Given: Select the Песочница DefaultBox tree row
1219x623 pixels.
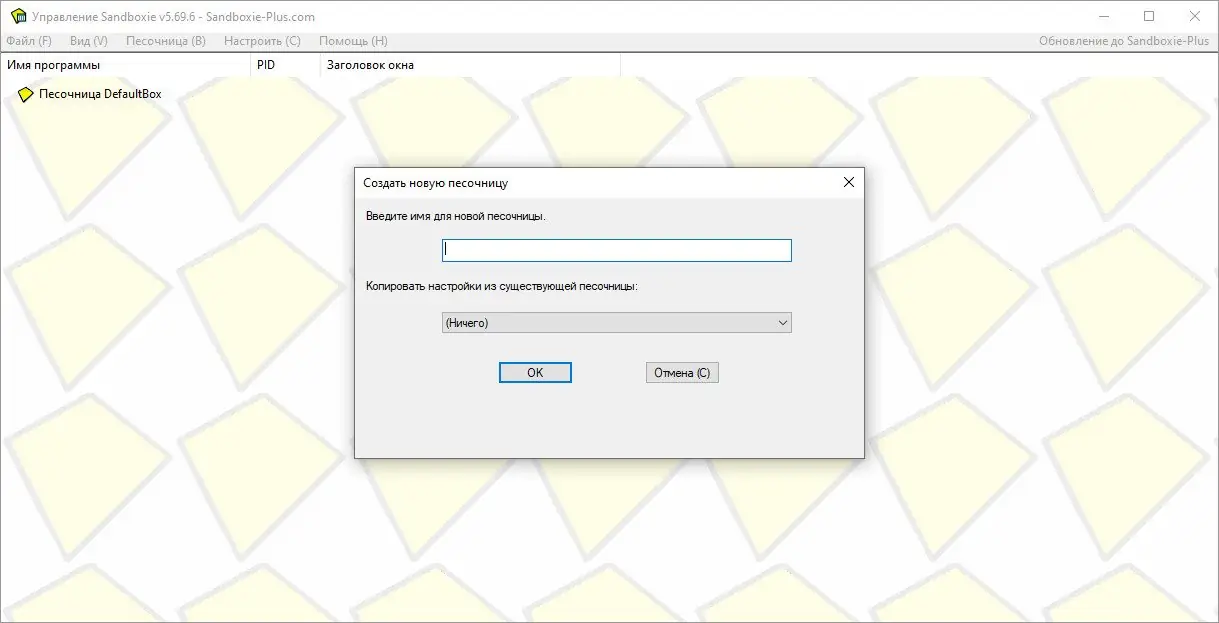Looking at the screenshot, I should [100, 94].
